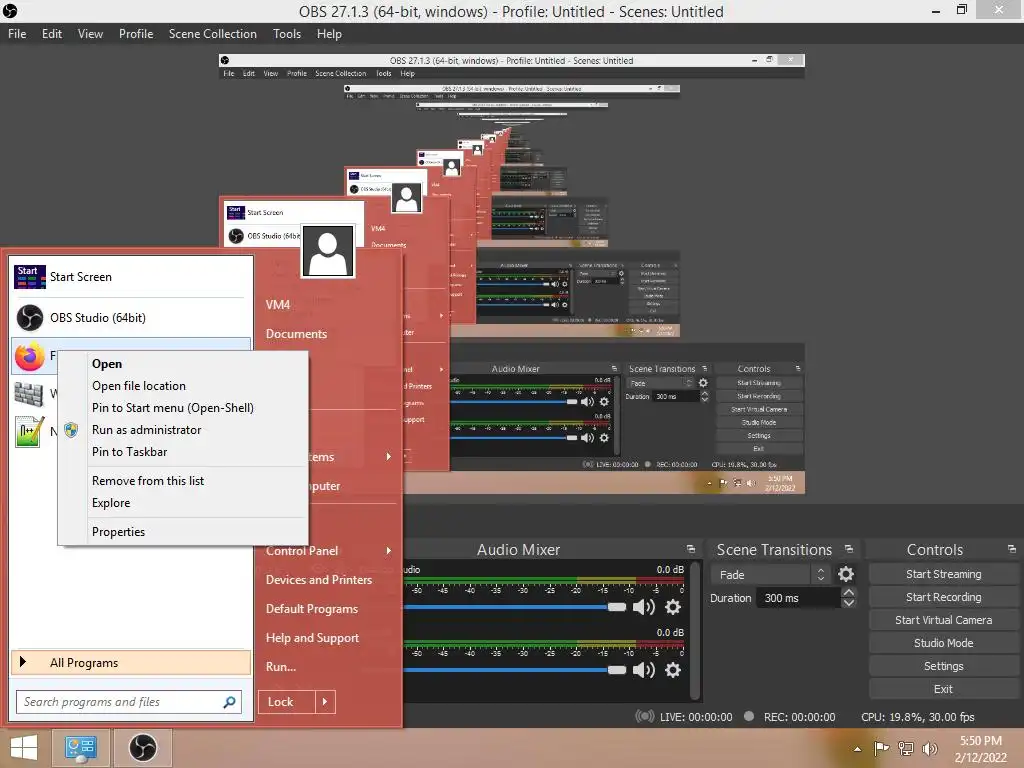Image resolution: width=1024 pixels, height=768 pixels.
Task: Click the Firefox icon in Start menu
Action: pos(29,357)
